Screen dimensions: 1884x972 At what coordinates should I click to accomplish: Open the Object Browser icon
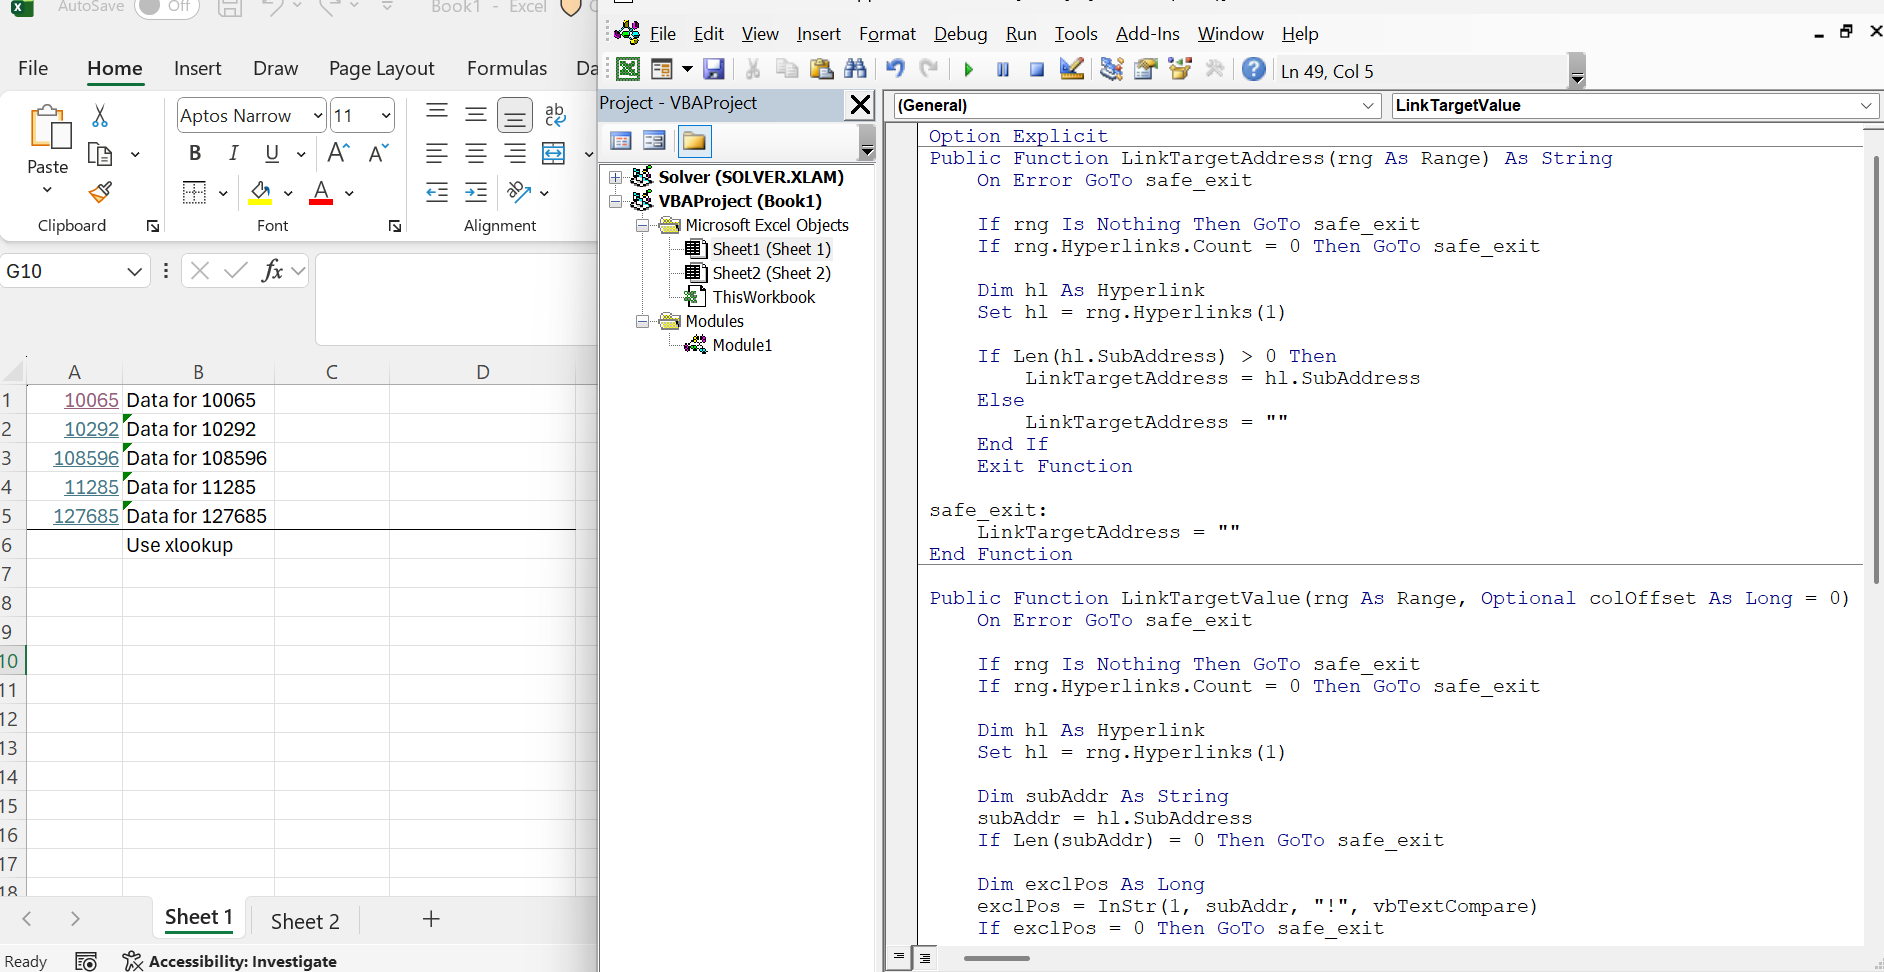point(1180,70)
